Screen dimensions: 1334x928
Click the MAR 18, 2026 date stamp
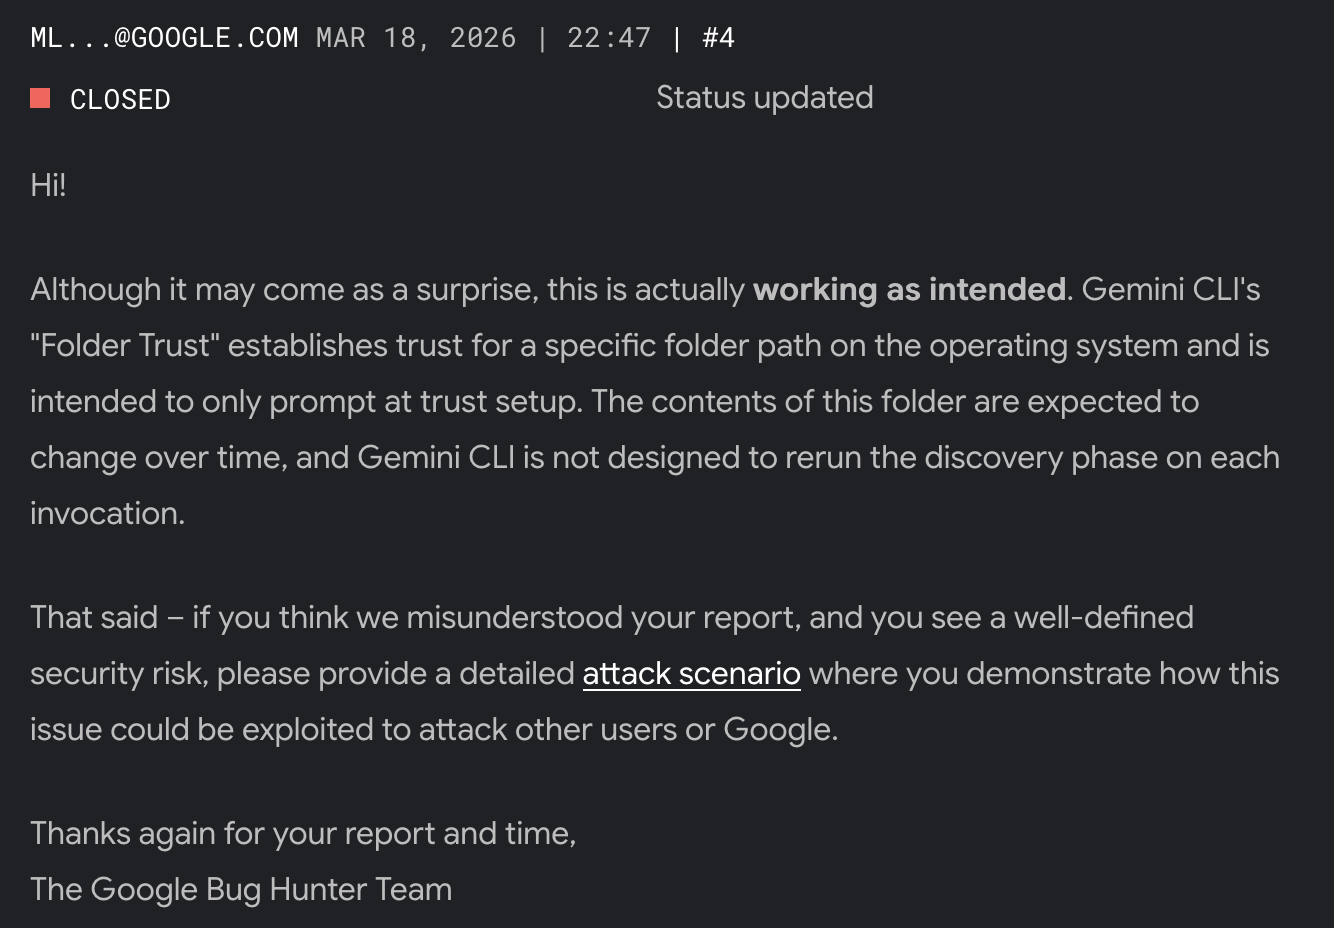[416, 38]
